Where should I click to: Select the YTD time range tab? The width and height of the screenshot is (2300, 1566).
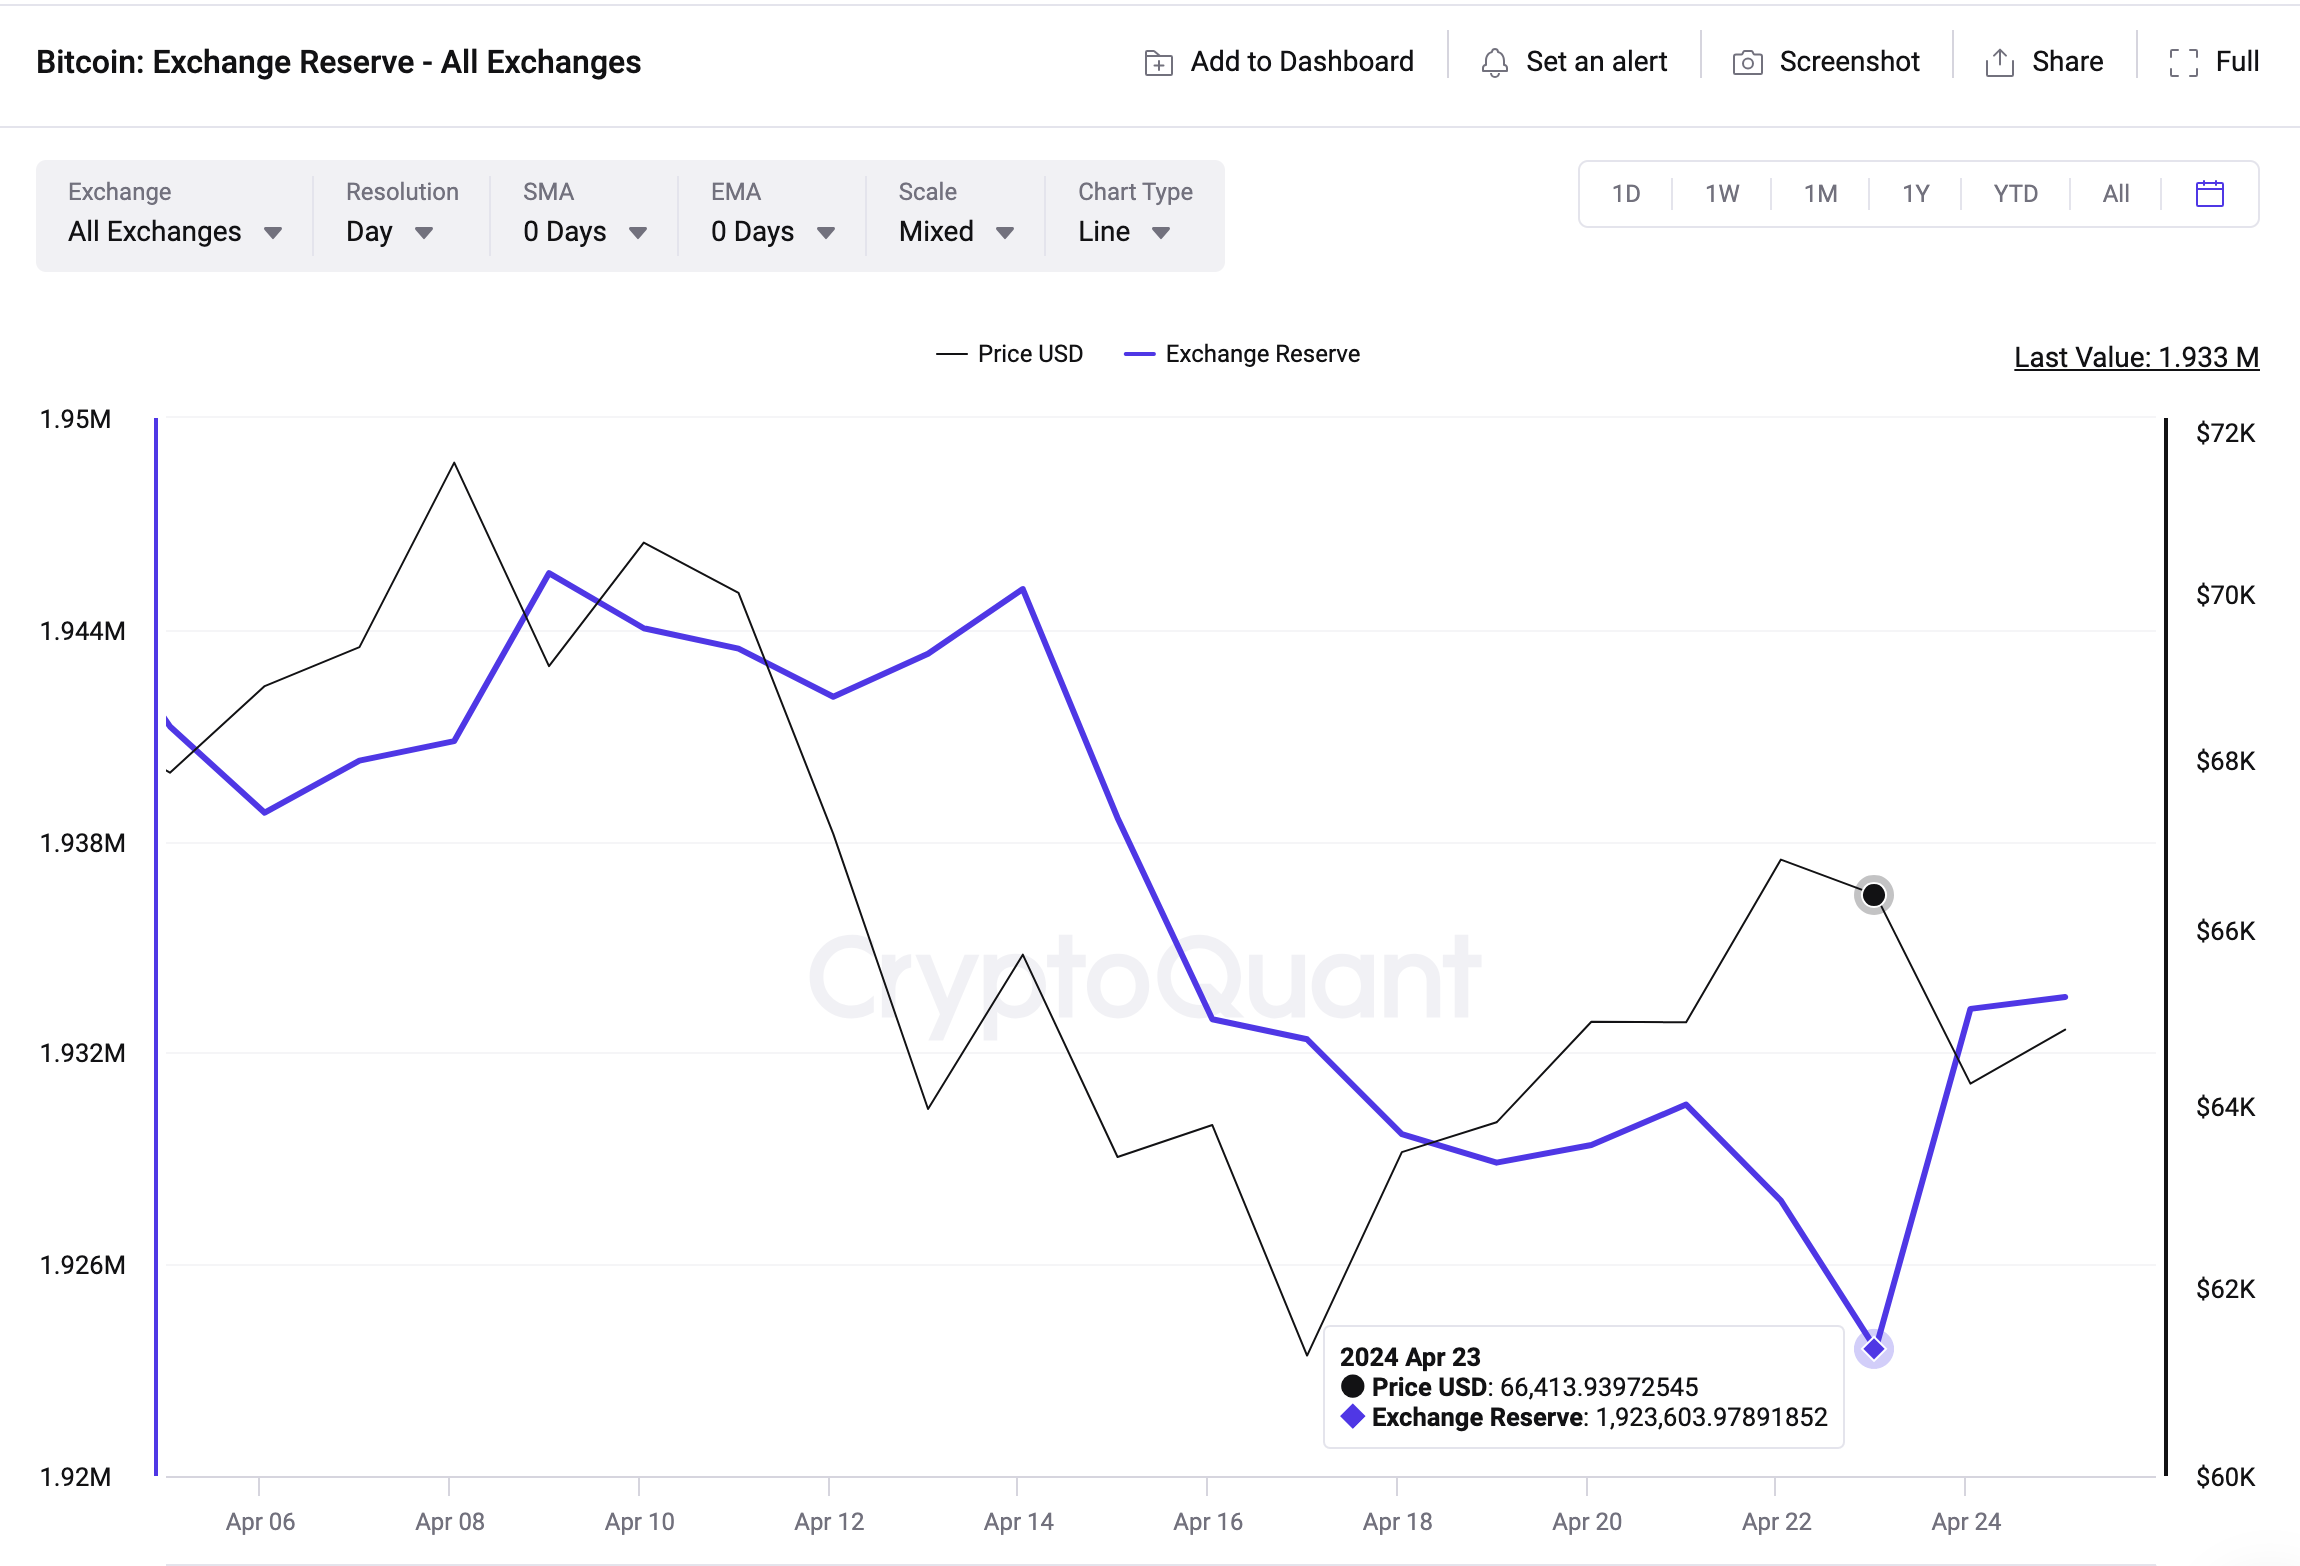[2013, 193]
